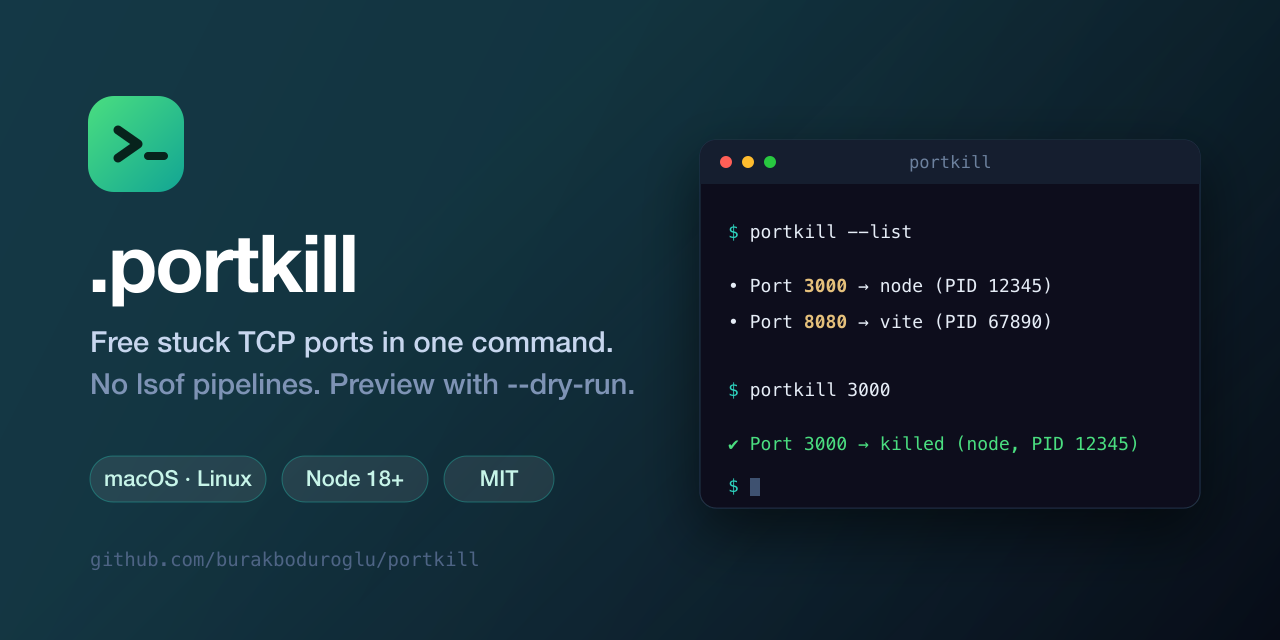
Task: Click 'Free stuck TCP ports in one command.' tagline
Action: [352, 343]
